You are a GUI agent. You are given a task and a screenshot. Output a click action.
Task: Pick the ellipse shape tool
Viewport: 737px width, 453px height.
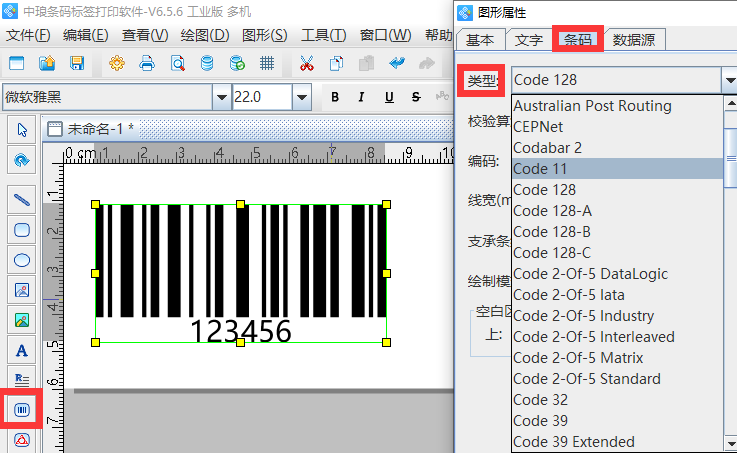tap(22, 260)
